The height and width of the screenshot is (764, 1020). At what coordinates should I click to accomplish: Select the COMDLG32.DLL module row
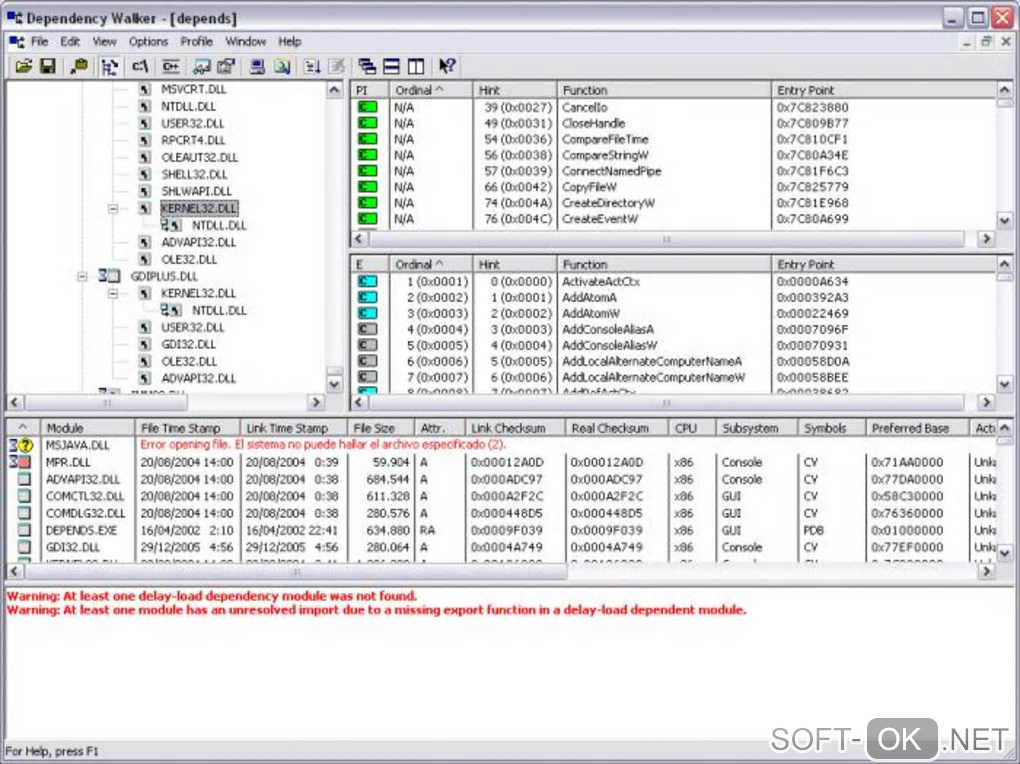click(501, 513)
